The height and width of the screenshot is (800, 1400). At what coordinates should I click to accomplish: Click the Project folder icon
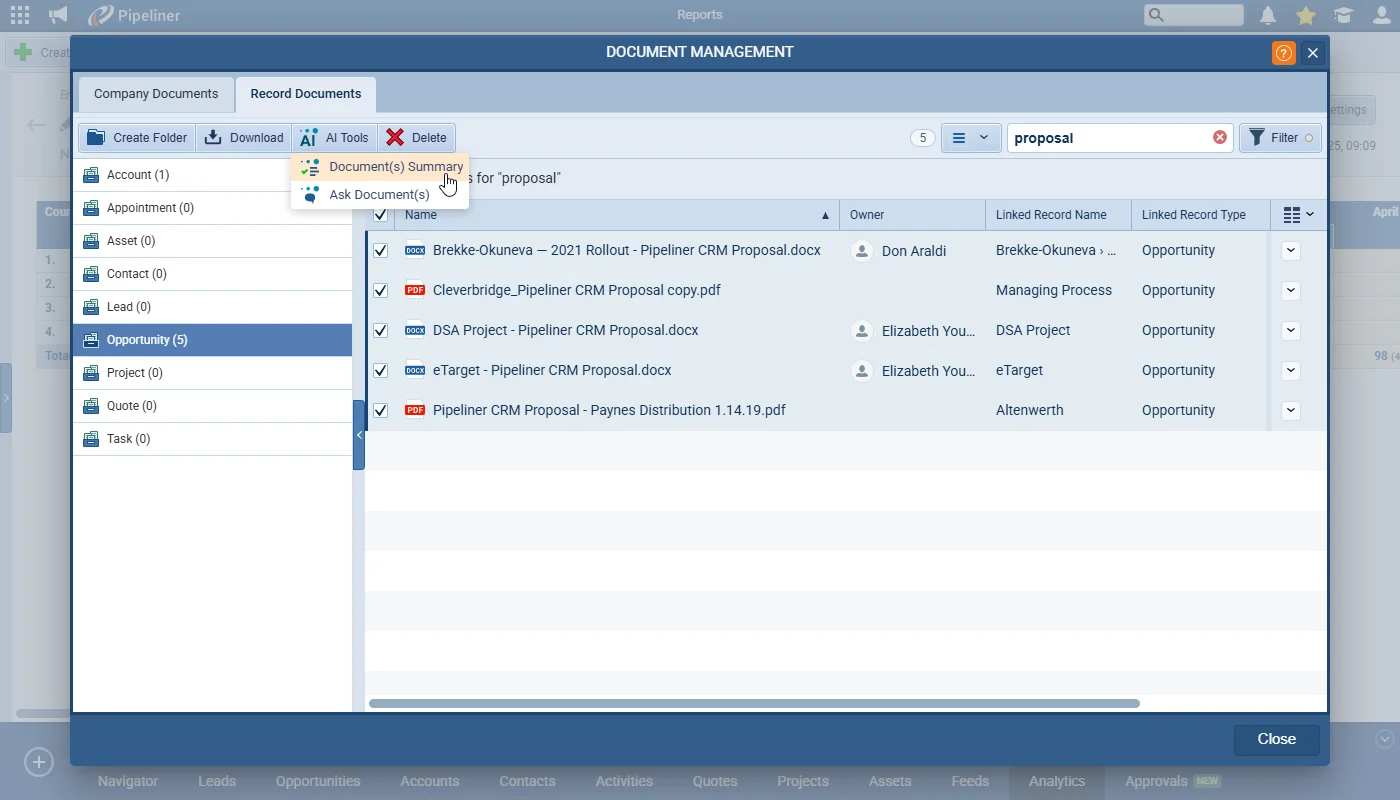pos(92,373)
